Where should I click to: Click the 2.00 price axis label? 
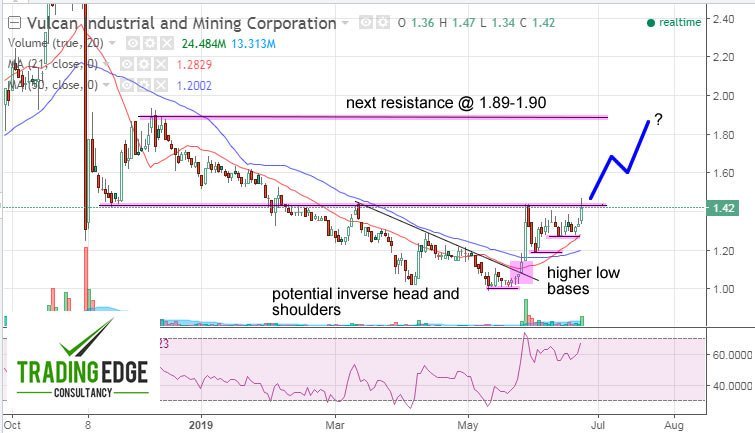click(724, 96)
